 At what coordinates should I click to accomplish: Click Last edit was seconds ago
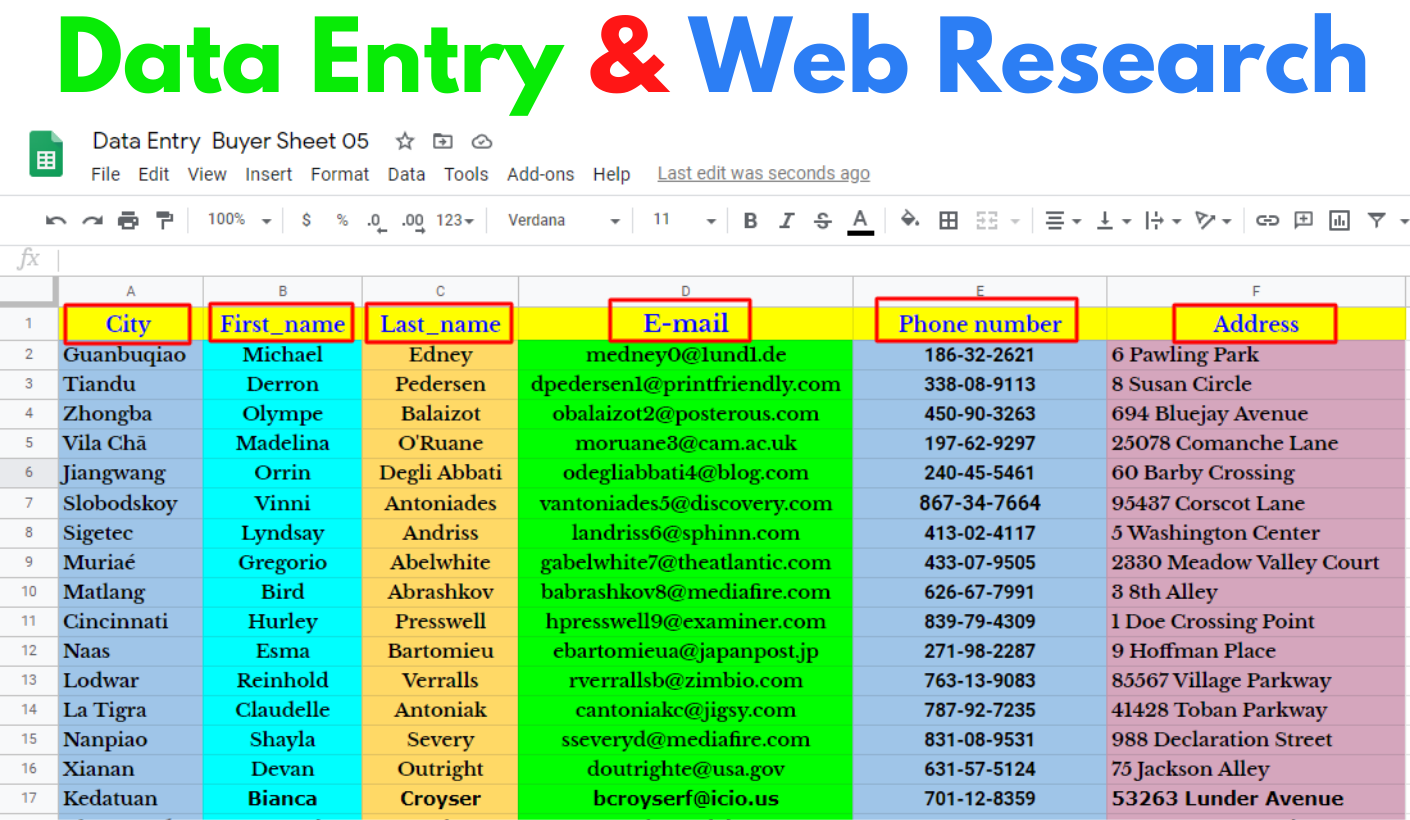(763, 173)
